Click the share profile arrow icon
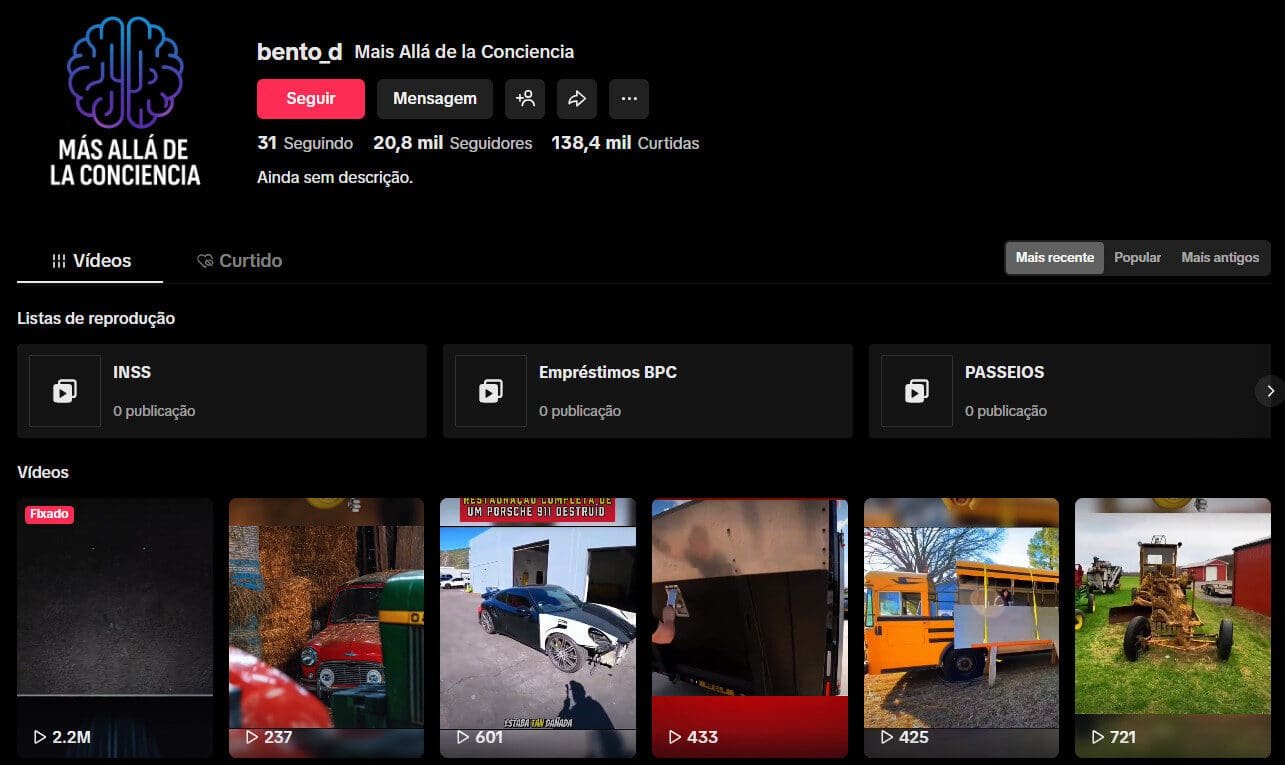Image resolution: width=1285 pixels, height=765 pixels. [x=576, y=98]
